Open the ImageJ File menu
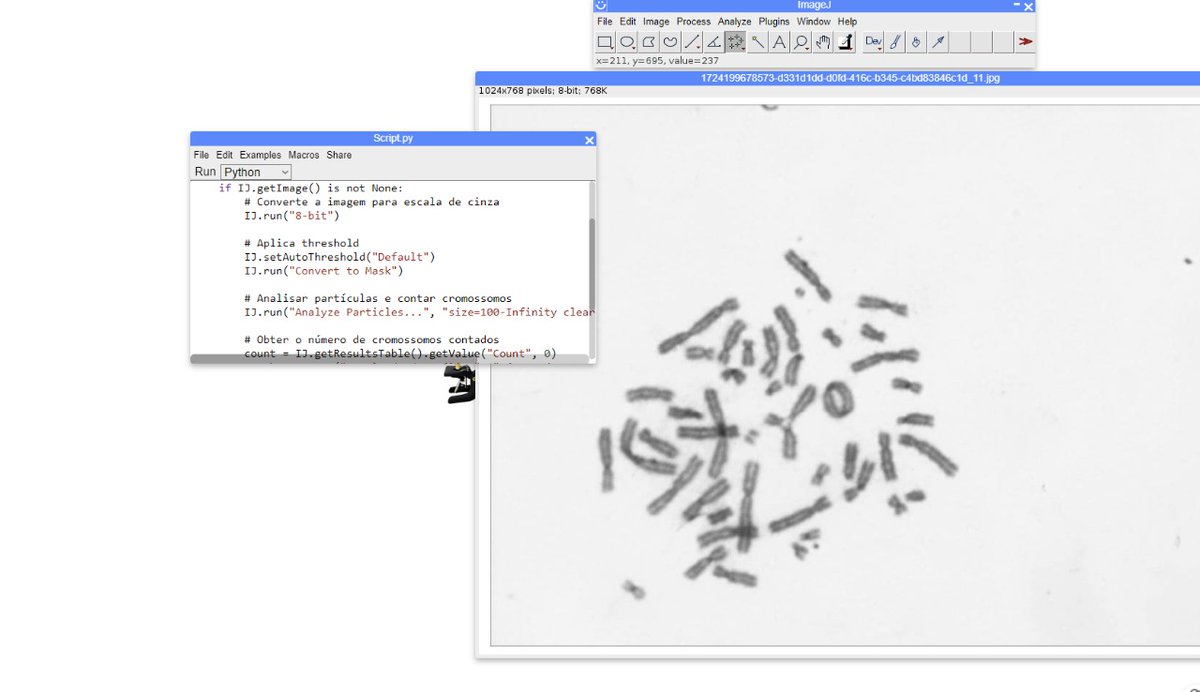The height and width of the screenshot is (692, 1200). coord(605,21)
